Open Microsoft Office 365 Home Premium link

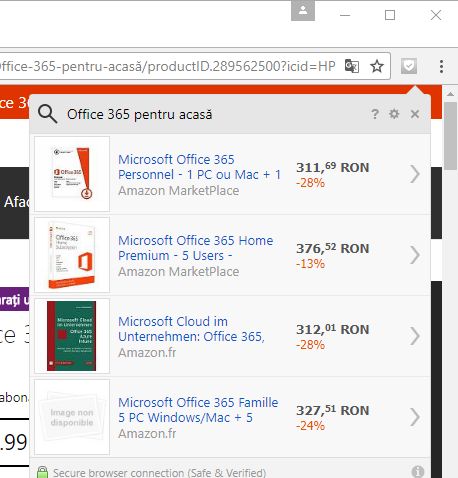pos(196,248)
